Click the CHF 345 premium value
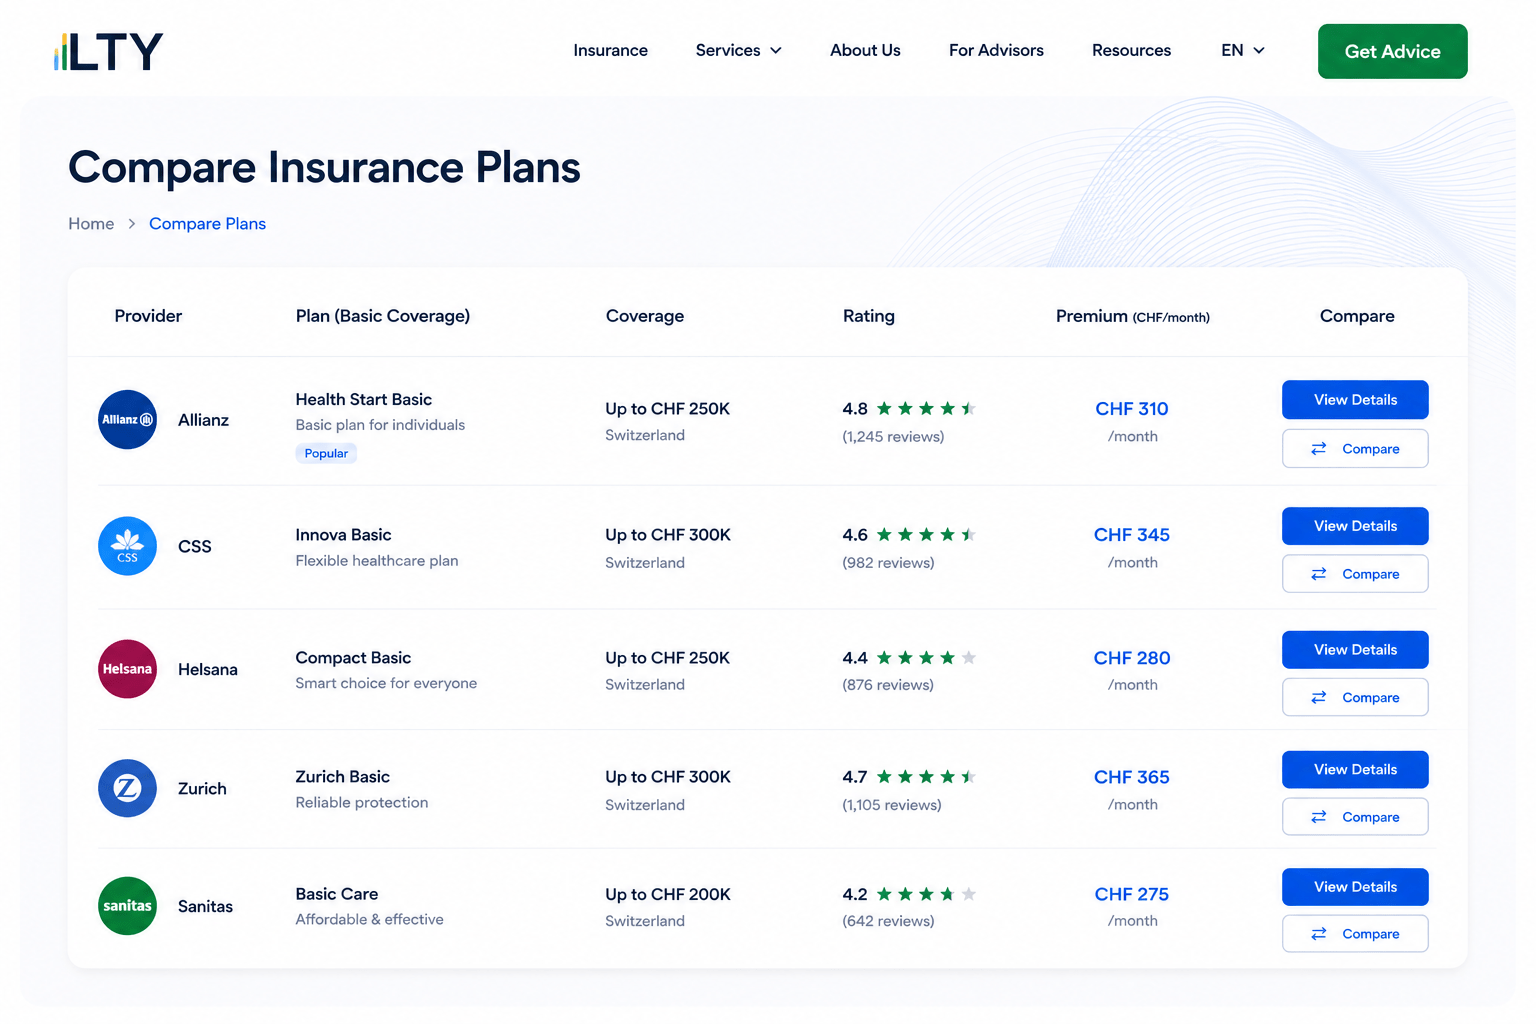 tap(1132, 535)
